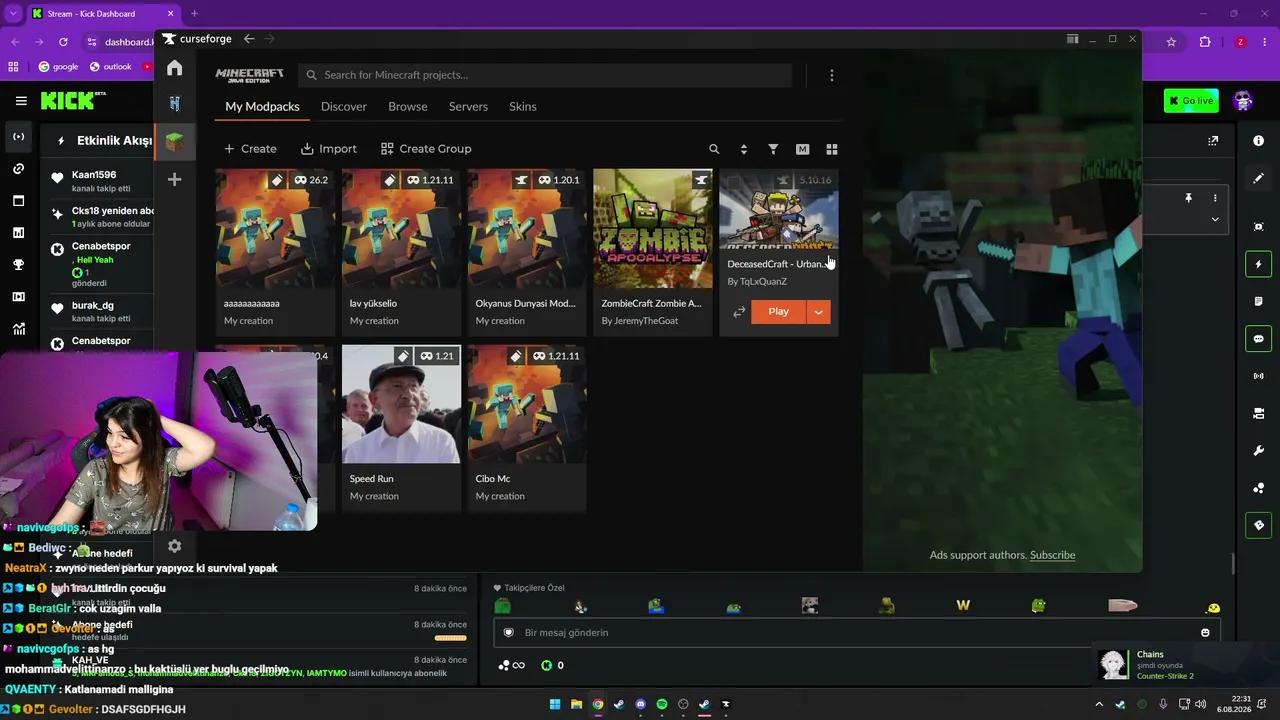The image size is (1280, 720).
Task: Open the Okyanus Dunyasi modpack card
Action: (x=527, y=252)
